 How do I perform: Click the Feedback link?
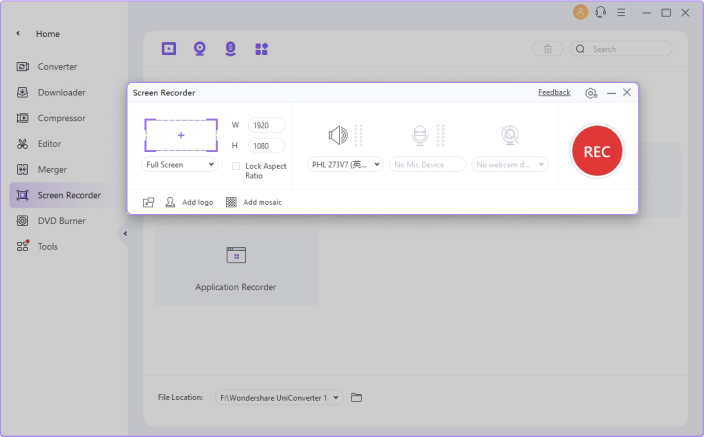pos(554,92)
